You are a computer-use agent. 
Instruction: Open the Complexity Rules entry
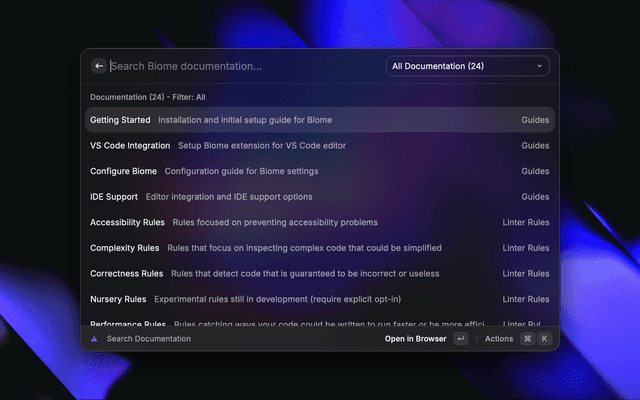[319, 248]
